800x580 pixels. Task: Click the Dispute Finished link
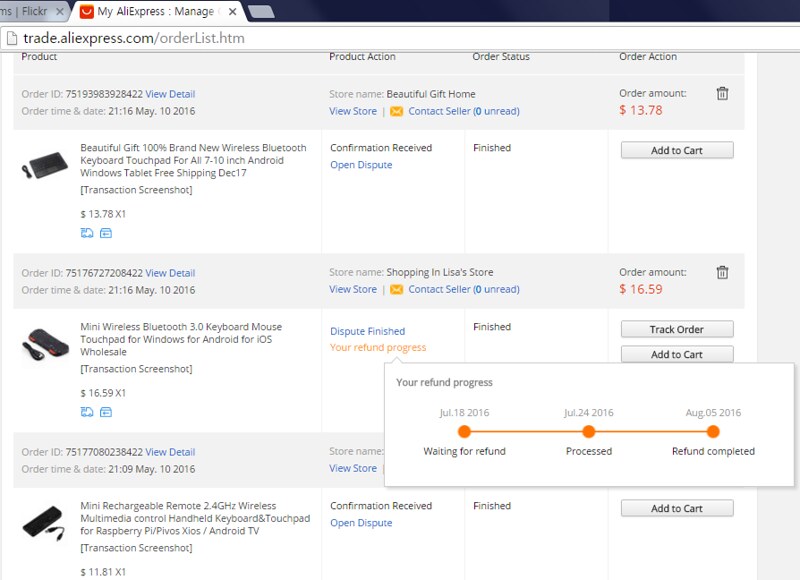coord(367,331)
